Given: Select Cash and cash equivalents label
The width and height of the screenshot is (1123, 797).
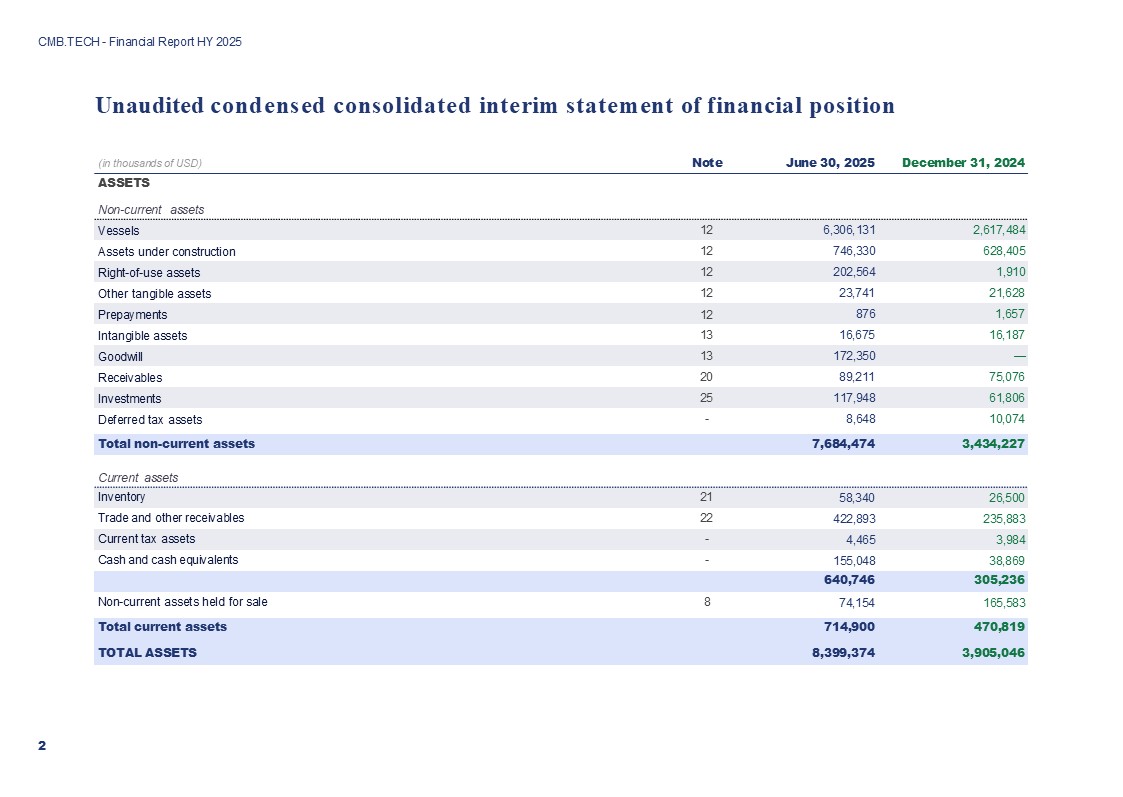Looking at the screenshot, I should (x=167, y=560).
